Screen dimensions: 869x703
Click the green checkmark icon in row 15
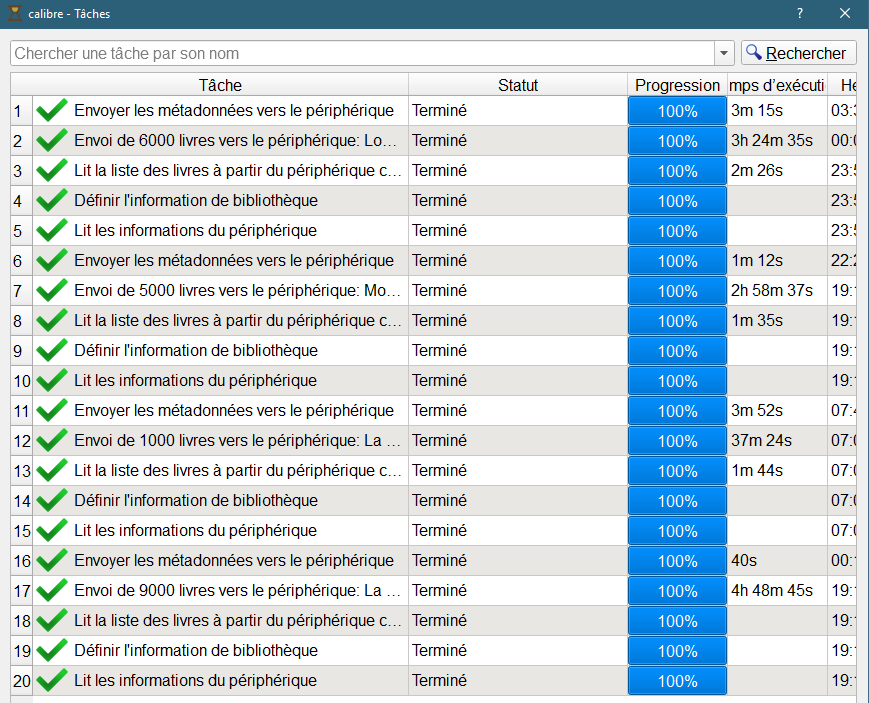pyautogui.click(x=52, y=530)
